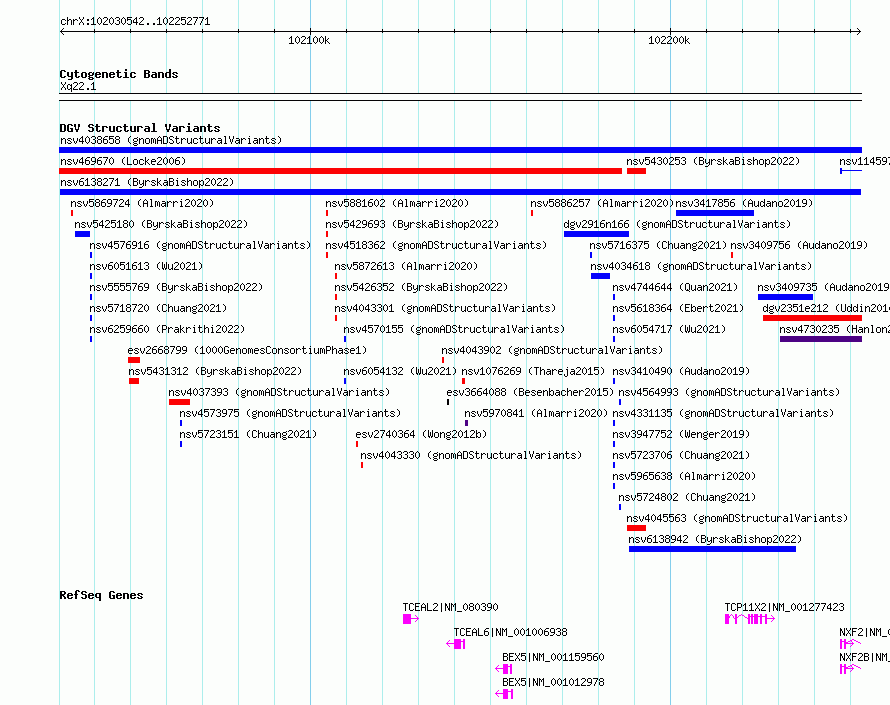Click the nsv5724802 (Chuang2021) label
Viewport: 890px width, 705px height.
point(687,497)
